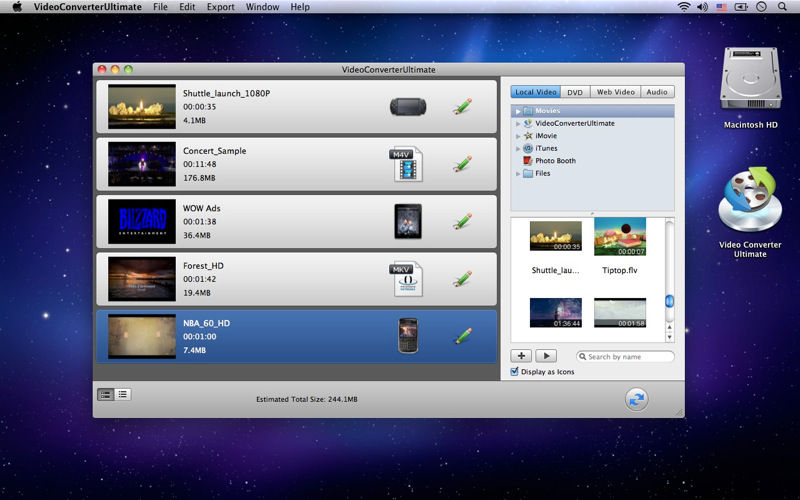The height and width of the screenshot is (500, 800).
Task: Click the thumbnail with duration 00:01:58
Action: pos(620,312)
